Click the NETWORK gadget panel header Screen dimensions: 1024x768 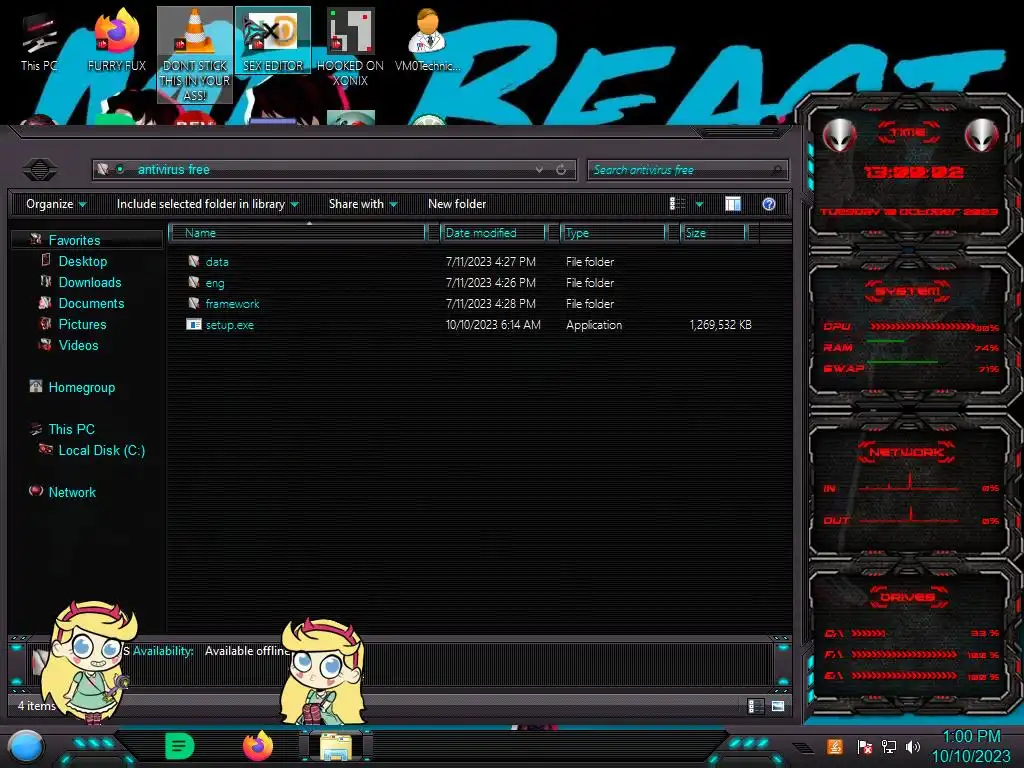coord(906,452)
